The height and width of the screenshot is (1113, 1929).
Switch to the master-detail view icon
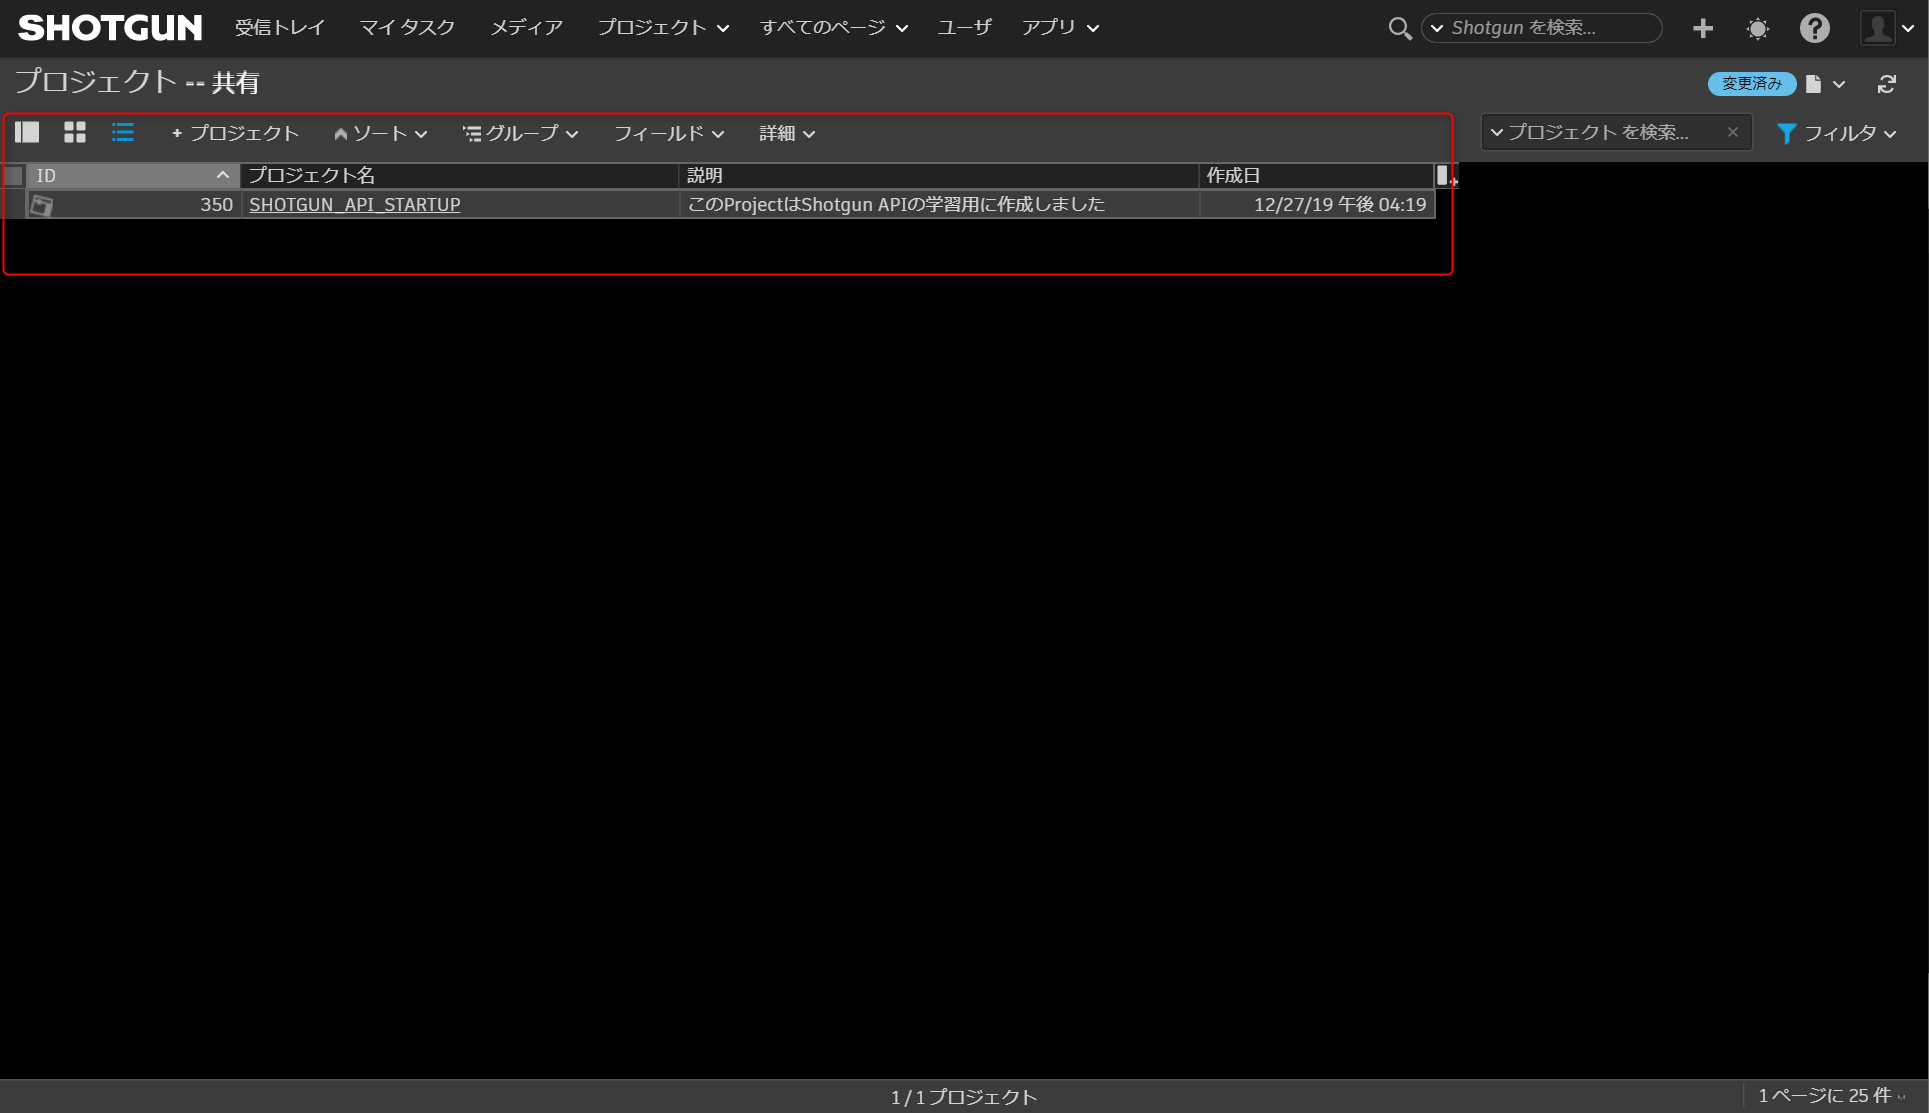[x=27, y=132]
